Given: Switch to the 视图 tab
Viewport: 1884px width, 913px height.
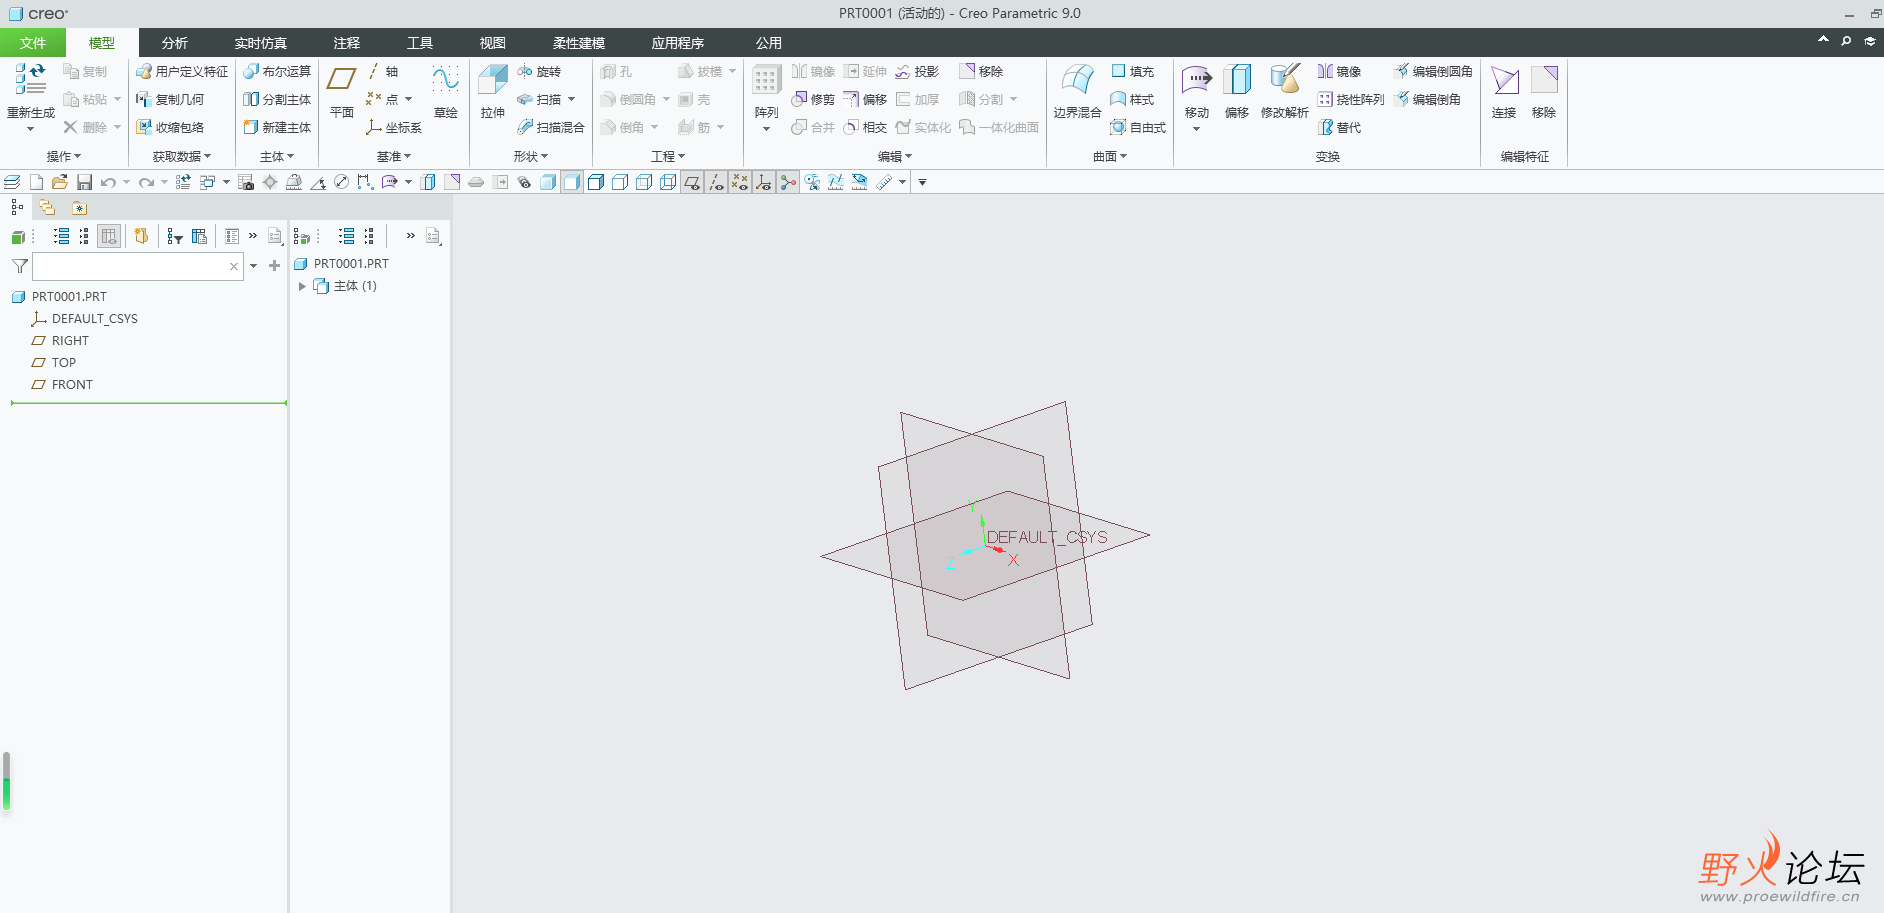Looking at the screenshot, I should pyautogui.click(x=493, y=43).
